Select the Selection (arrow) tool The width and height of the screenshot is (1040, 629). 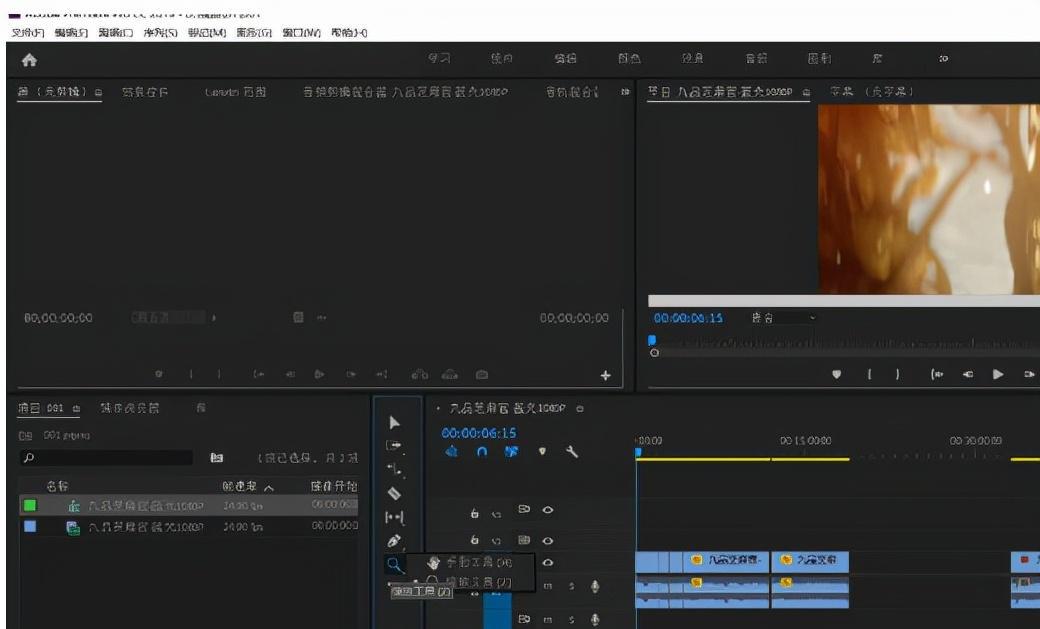[x=395, y=423]
